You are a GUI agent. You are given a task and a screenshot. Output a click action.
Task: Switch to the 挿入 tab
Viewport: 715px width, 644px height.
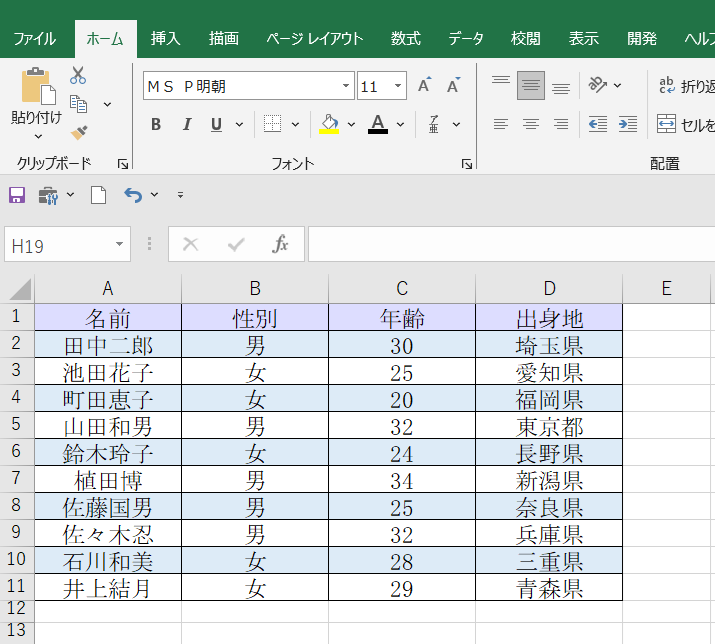pos(166,39)
